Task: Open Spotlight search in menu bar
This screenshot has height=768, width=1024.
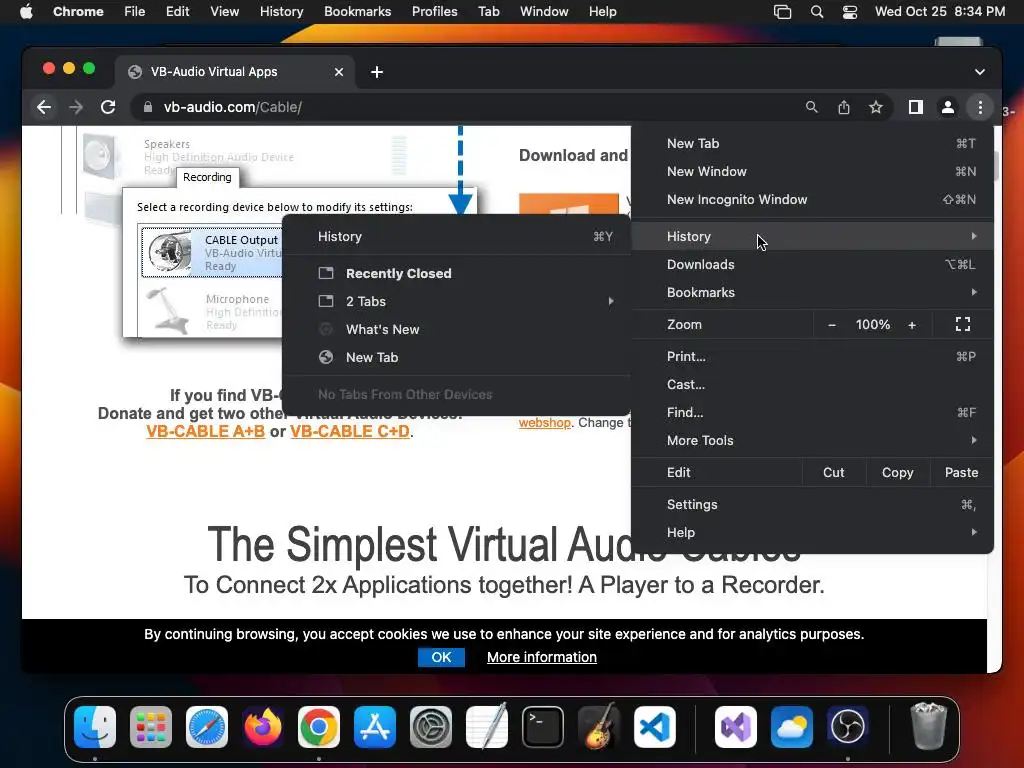Action: pos(816,12)
